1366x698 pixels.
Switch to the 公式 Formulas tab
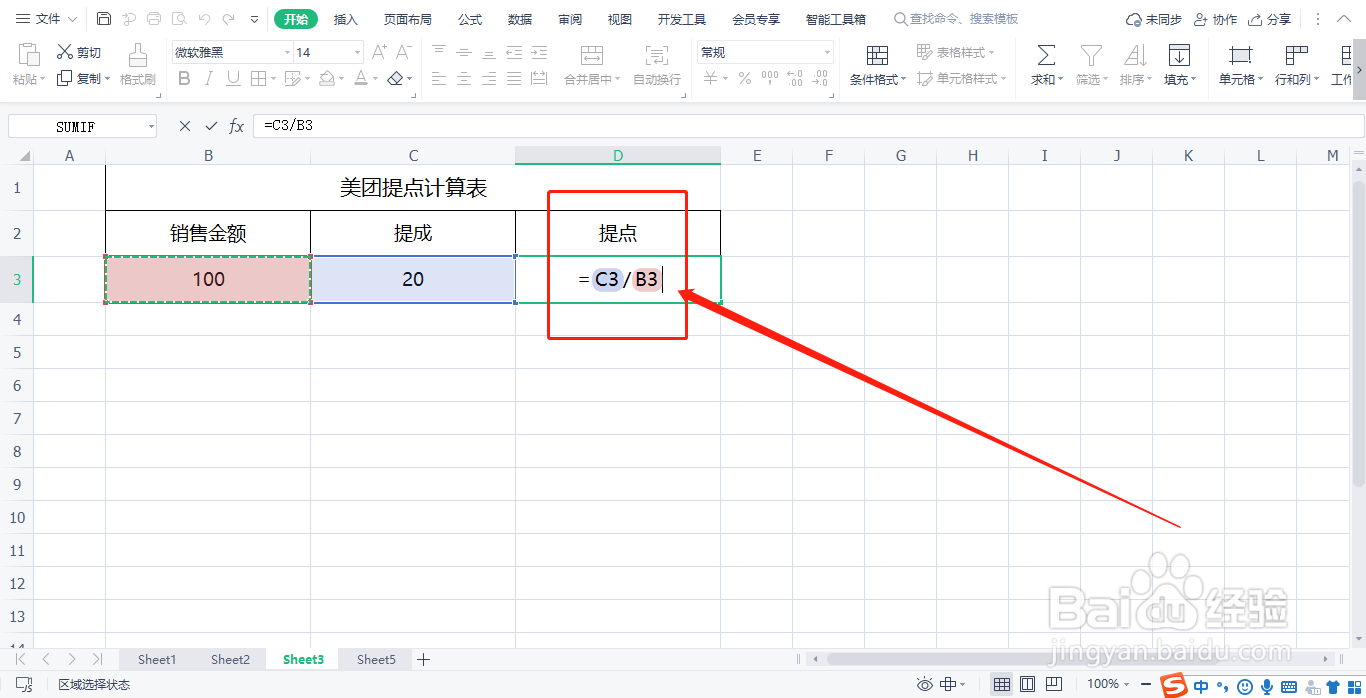coord(470,19)
